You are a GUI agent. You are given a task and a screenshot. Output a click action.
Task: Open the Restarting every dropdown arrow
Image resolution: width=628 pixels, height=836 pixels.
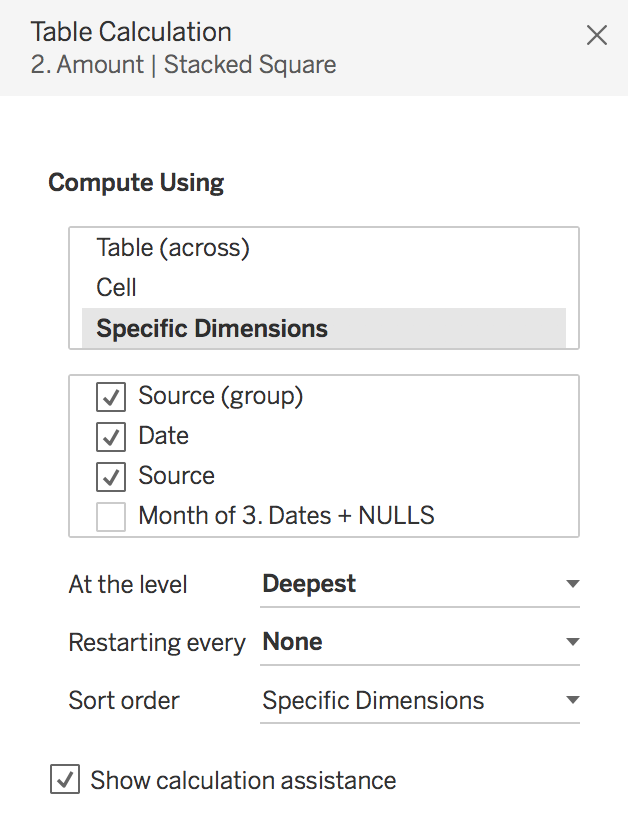click(573, 642)
